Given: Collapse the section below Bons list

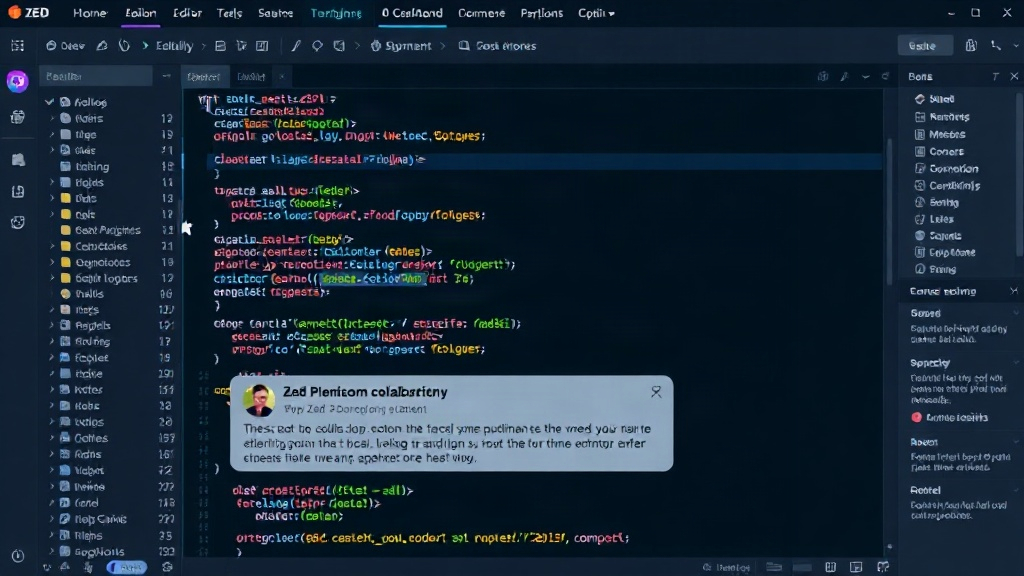Looking at the screenshot, I should 1014,291.
